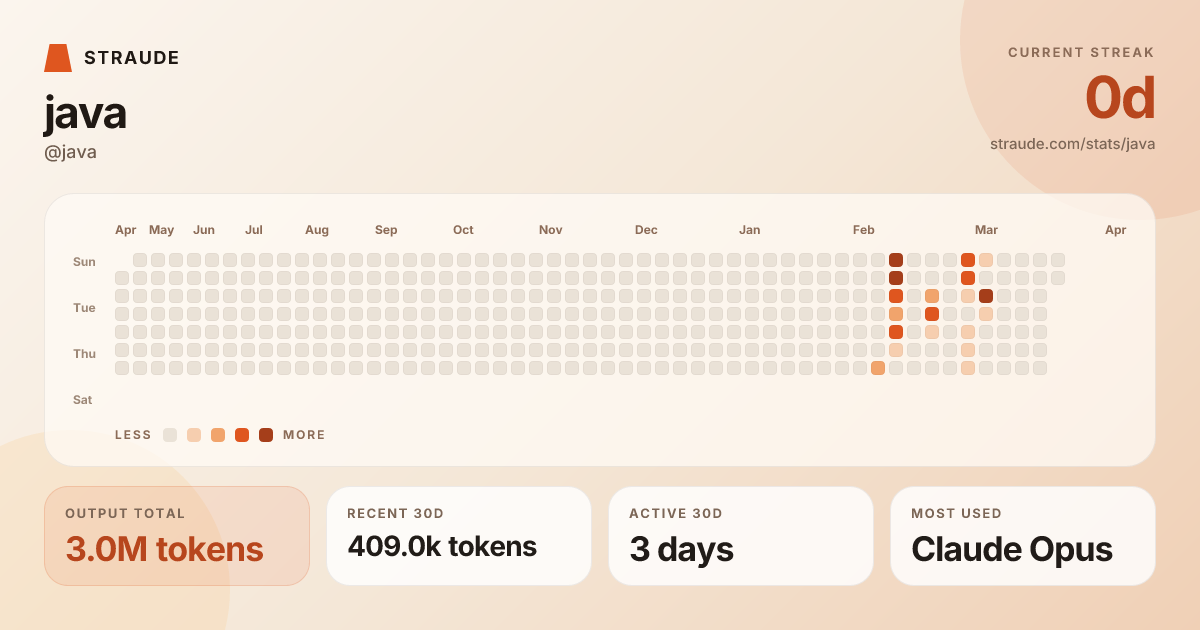Click the Oct month label on heatmap
1200x630 pixels.
(463, 230)
